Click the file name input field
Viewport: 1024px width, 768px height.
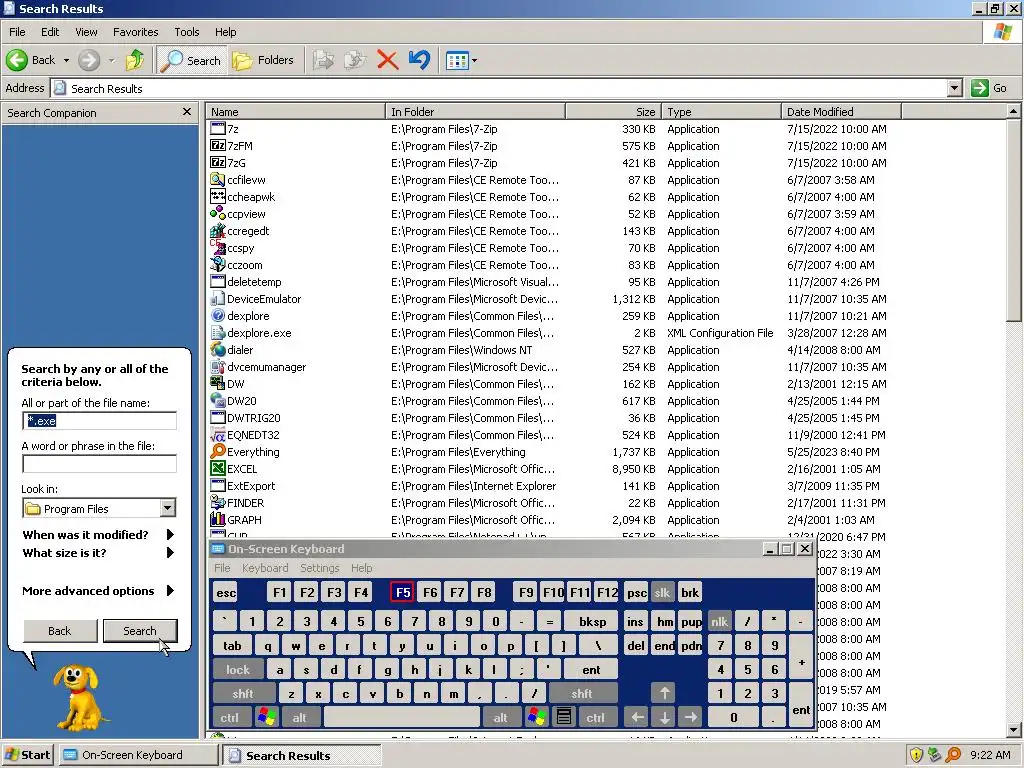tap(99, 421)
